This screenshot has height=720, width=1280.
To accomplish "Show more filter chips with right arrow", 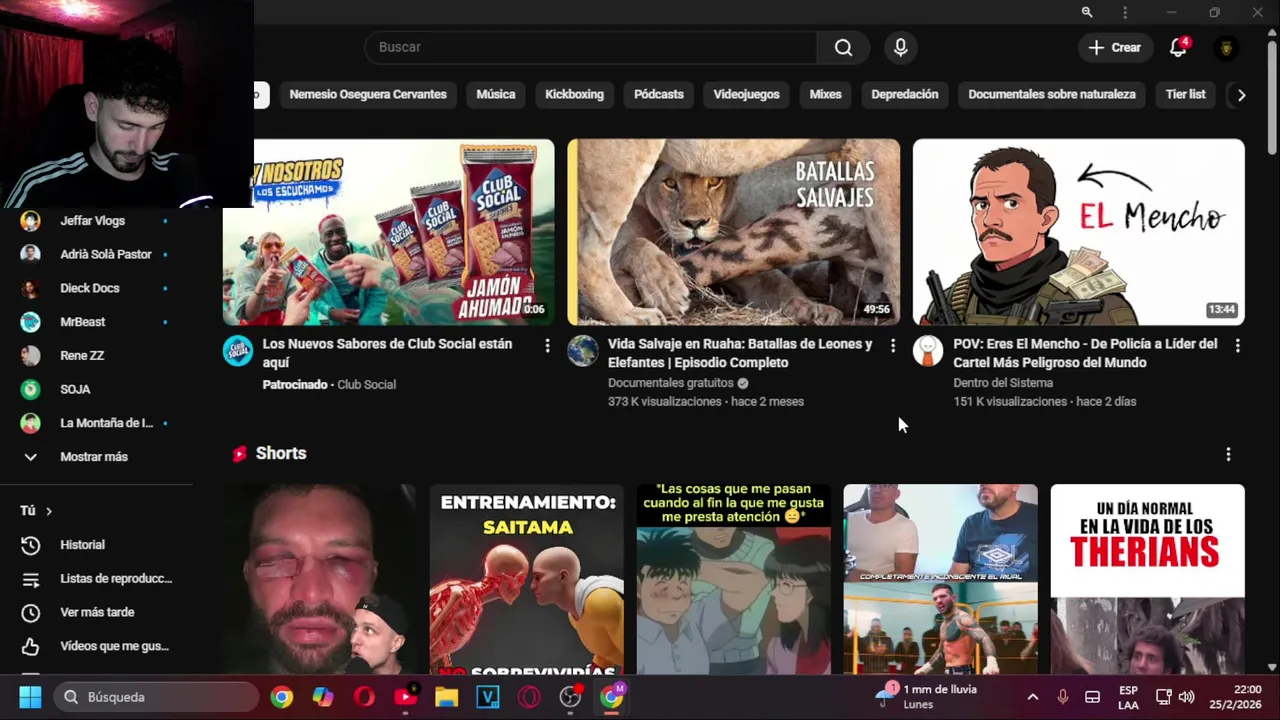I will pyautogui.click(x=1241, y=95).
